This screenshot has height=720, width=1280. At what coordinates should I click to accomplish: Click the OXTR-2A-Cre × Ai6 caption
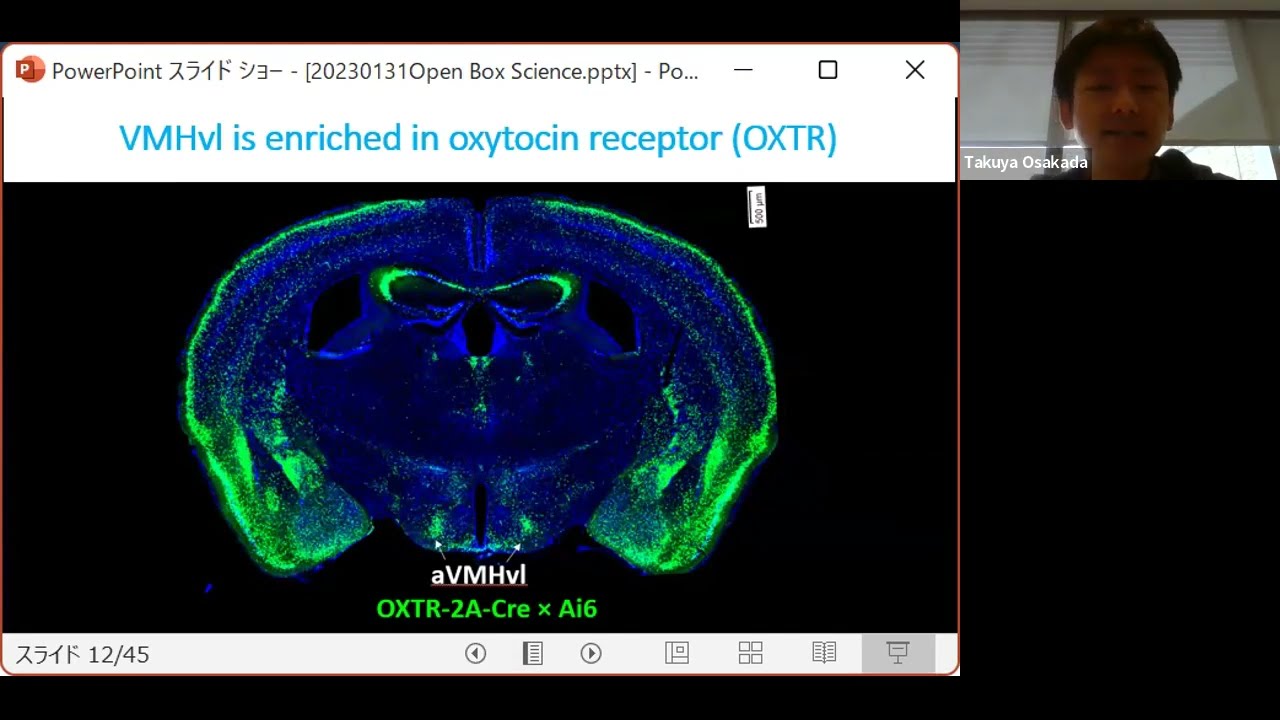coord(486,608)
